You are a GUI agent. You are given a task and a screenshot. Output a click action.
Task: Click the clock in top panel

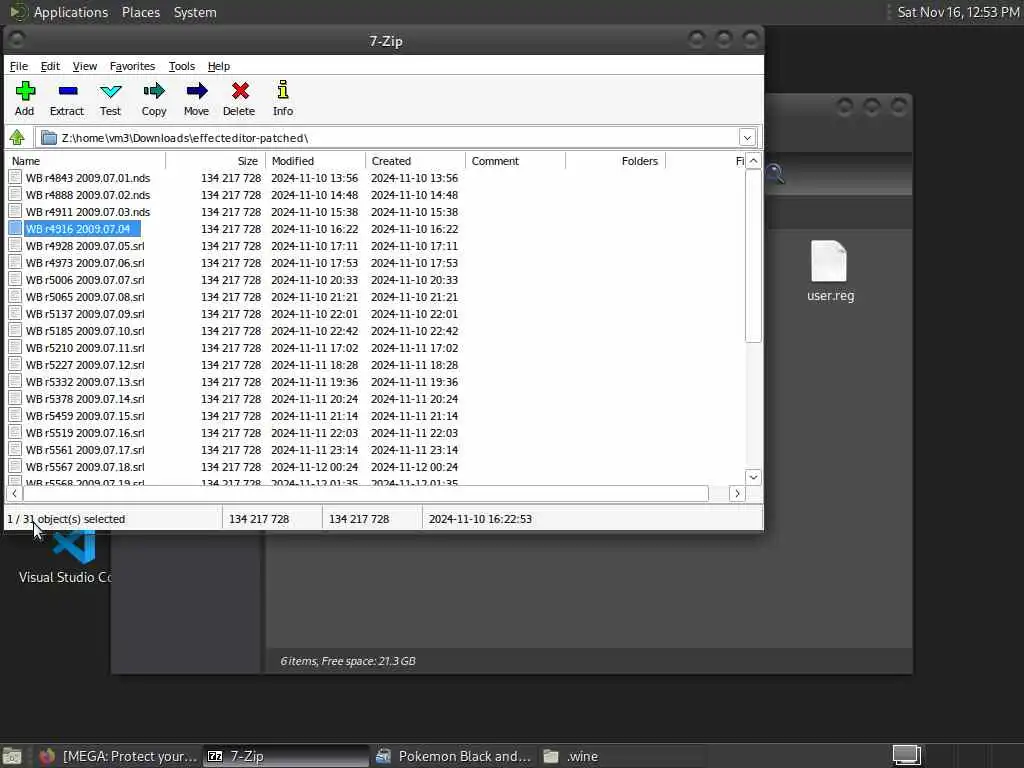click(958, 12)
